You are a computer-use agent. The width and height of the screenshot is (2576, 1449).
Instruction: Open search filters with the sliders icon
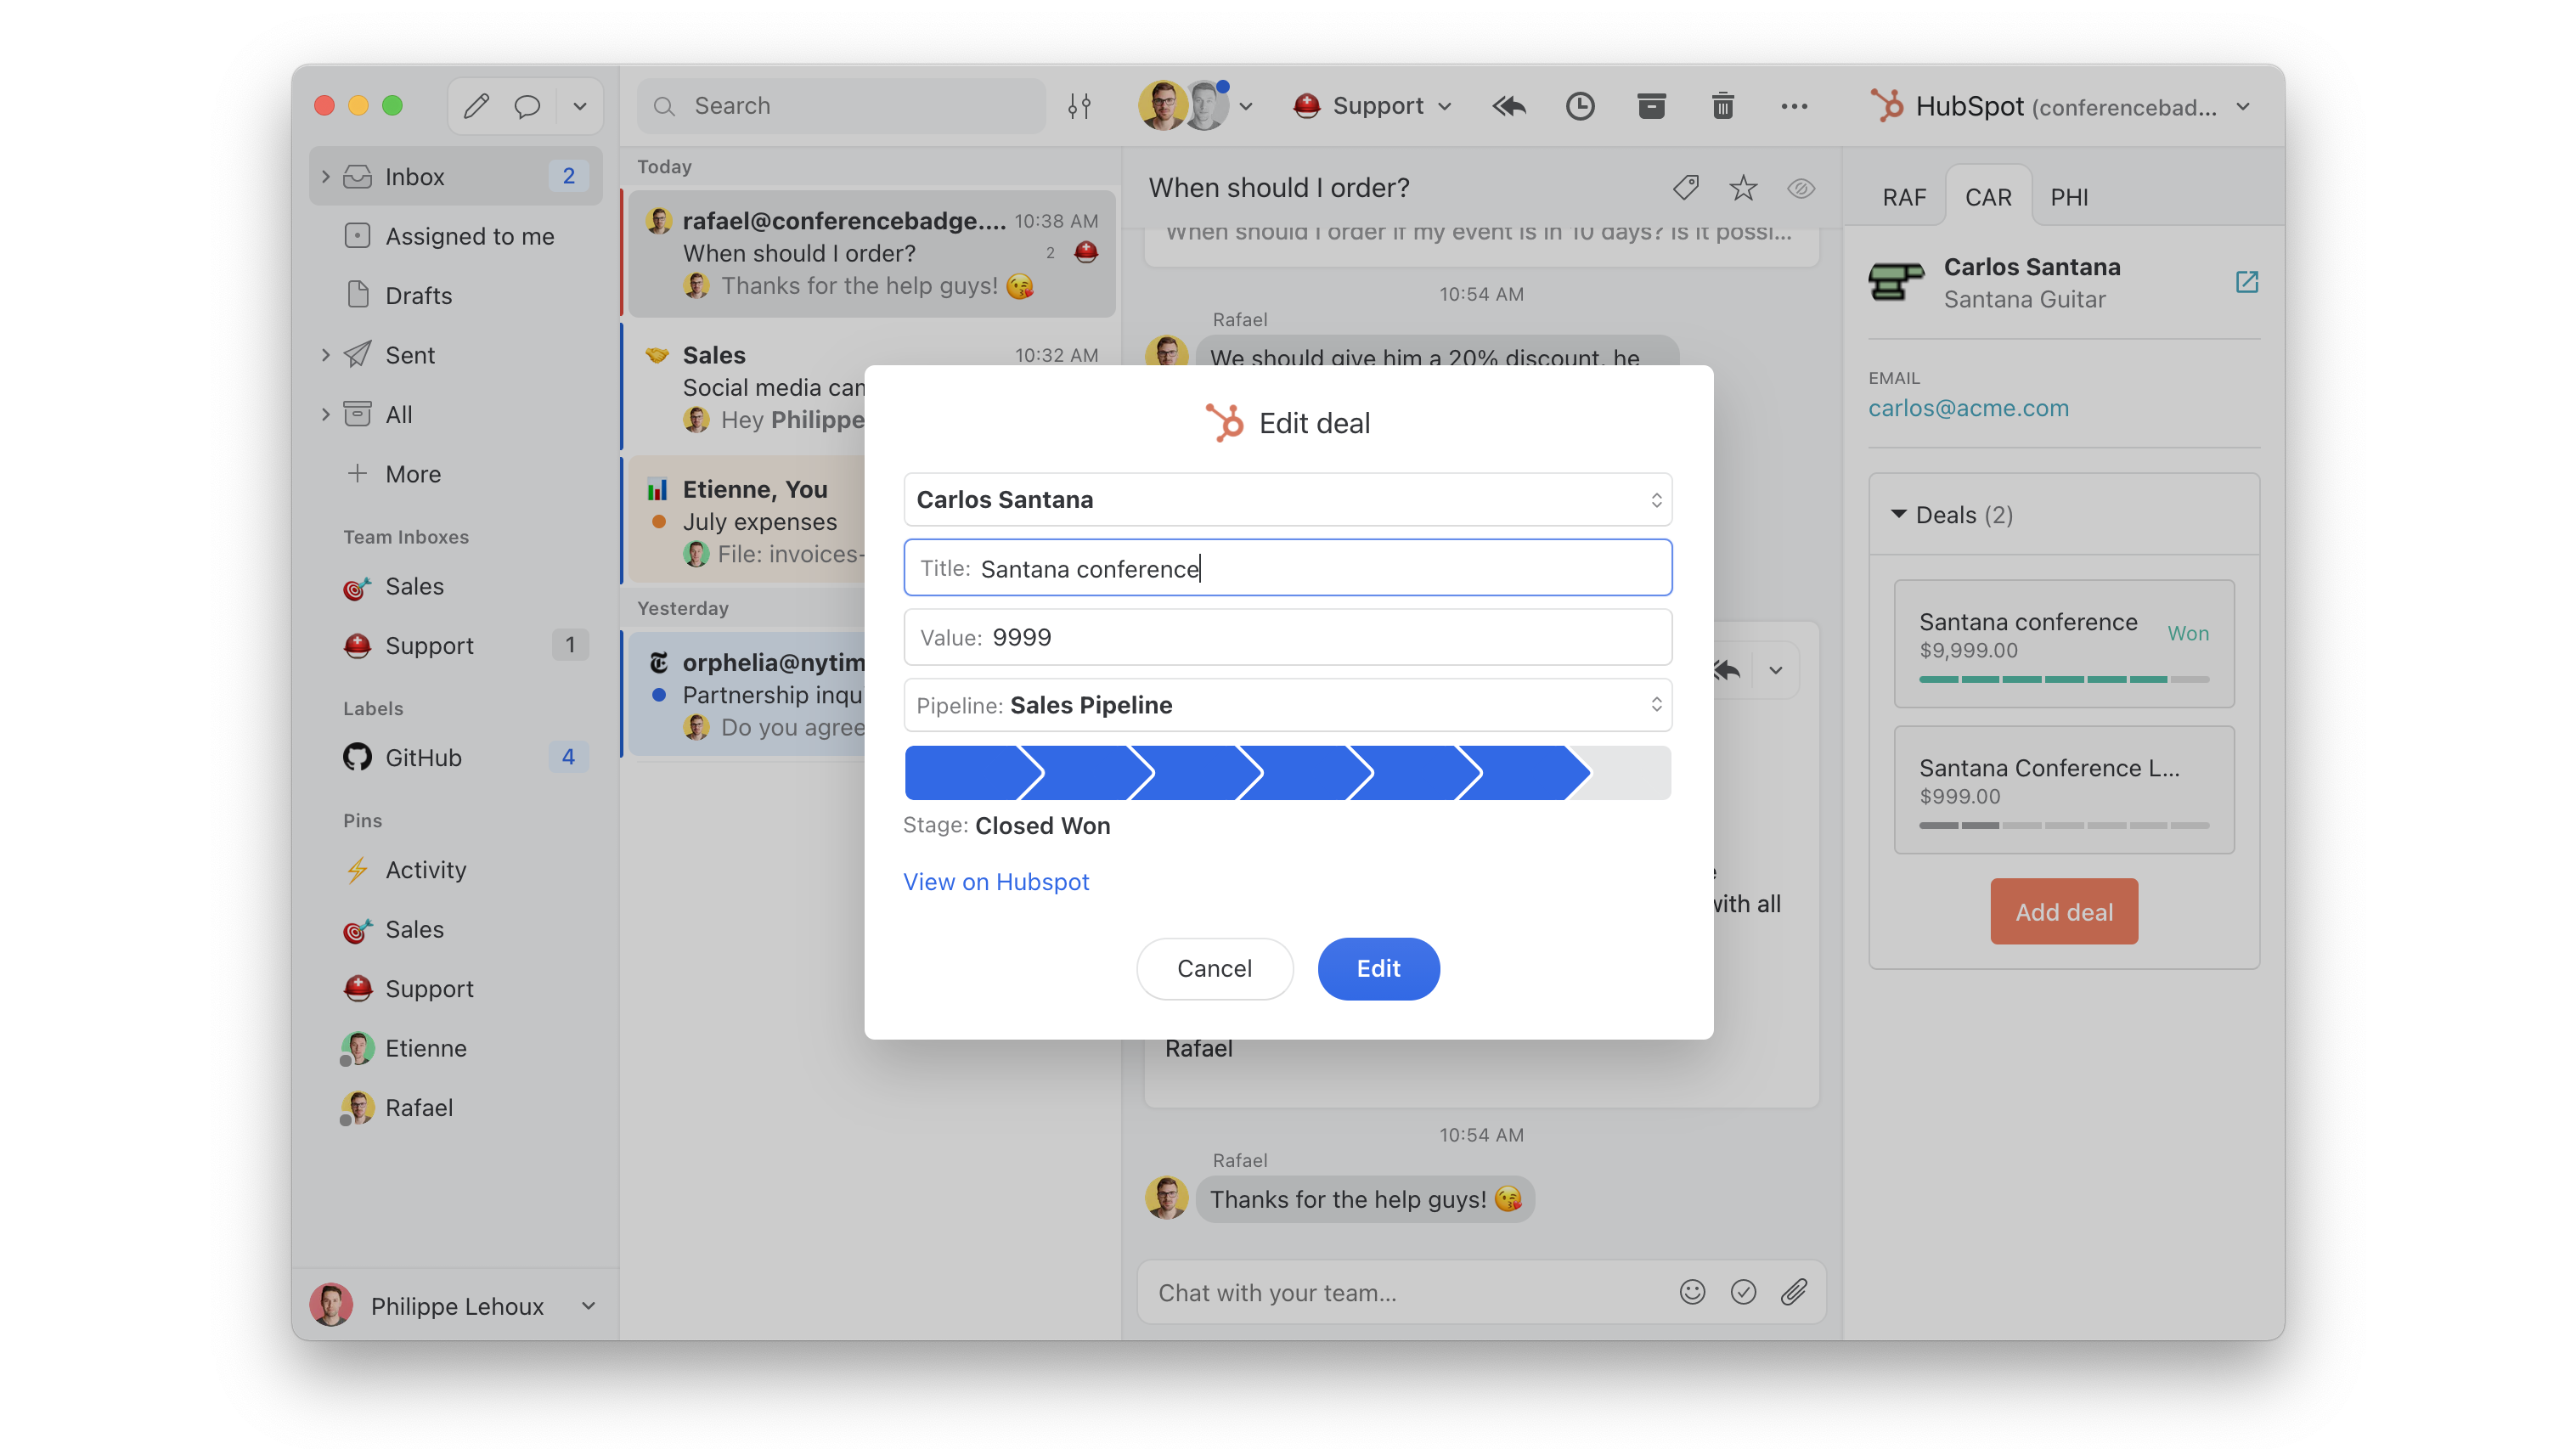coord(1080,105)
